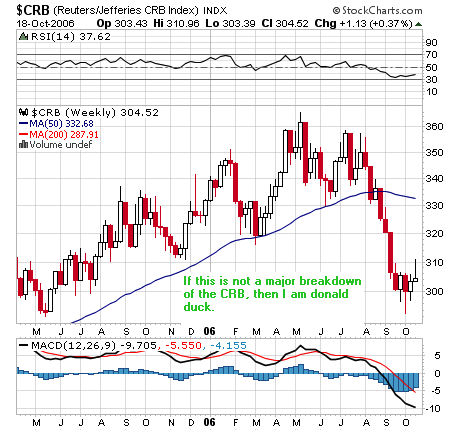The image size is (460, 431).
Task: Click the green up-triangle change indicator
Action: coord(419,24)
